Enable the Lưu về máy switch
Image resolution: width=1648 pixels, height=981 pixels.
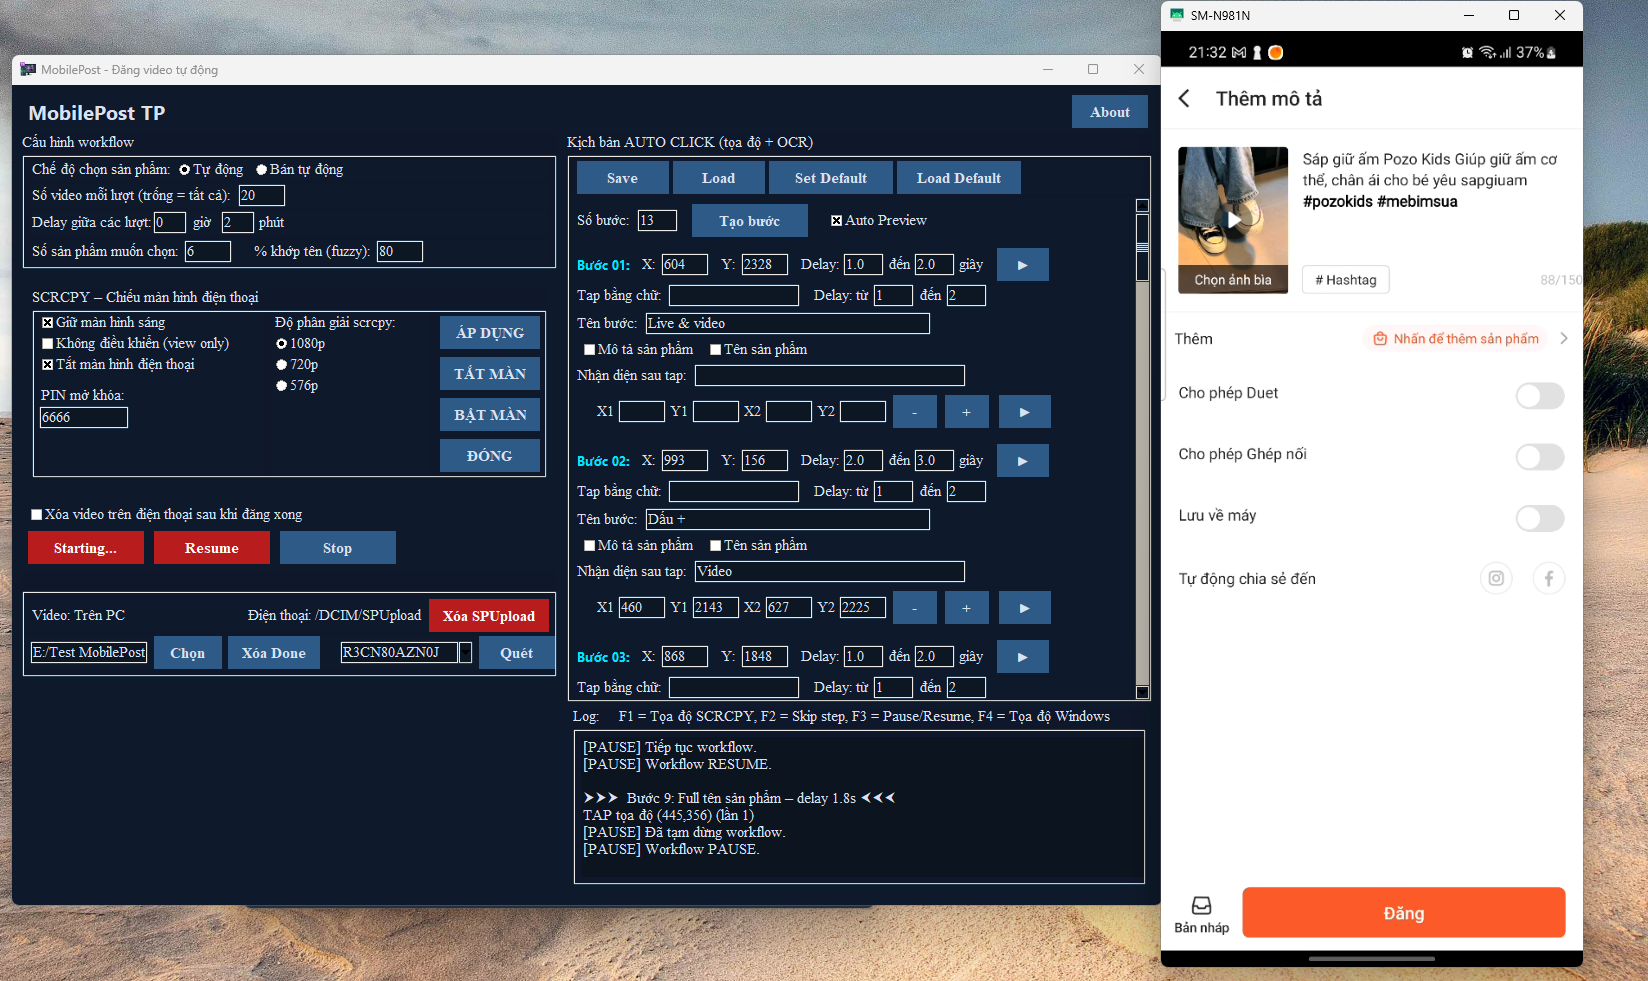pos(1539,518)
